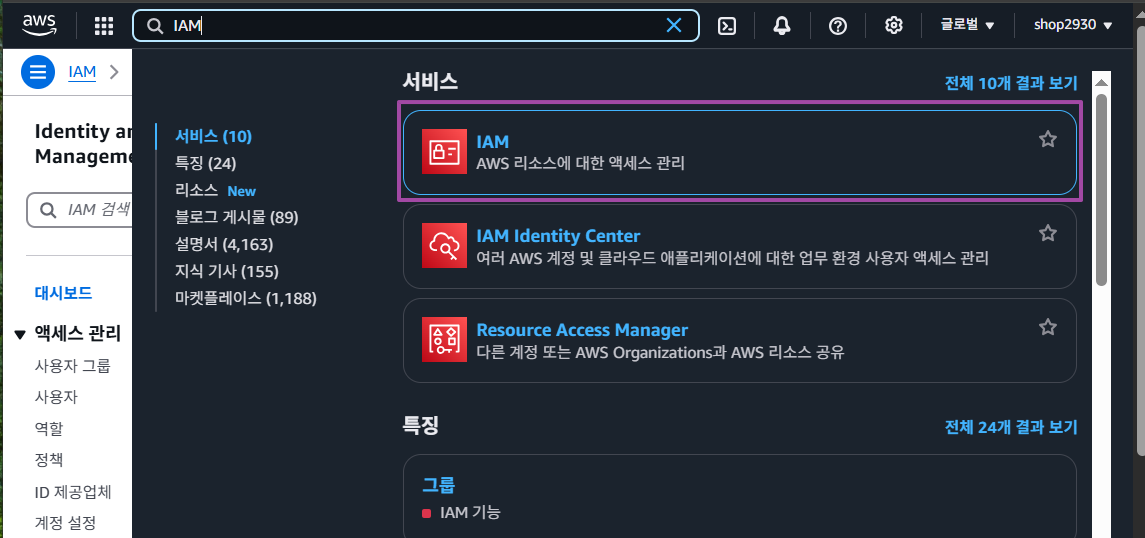The width and height of the screenshot is (1145, 538).
Task: Collapse the 액세스 관리 section
Action: click(20, 334)
